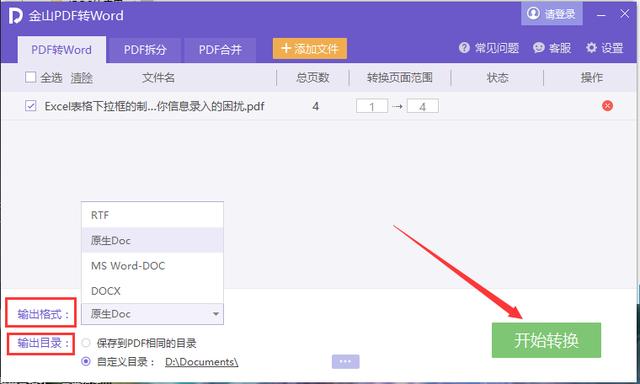
Task: Click the start page field showing 1
Action: point(372,107)
